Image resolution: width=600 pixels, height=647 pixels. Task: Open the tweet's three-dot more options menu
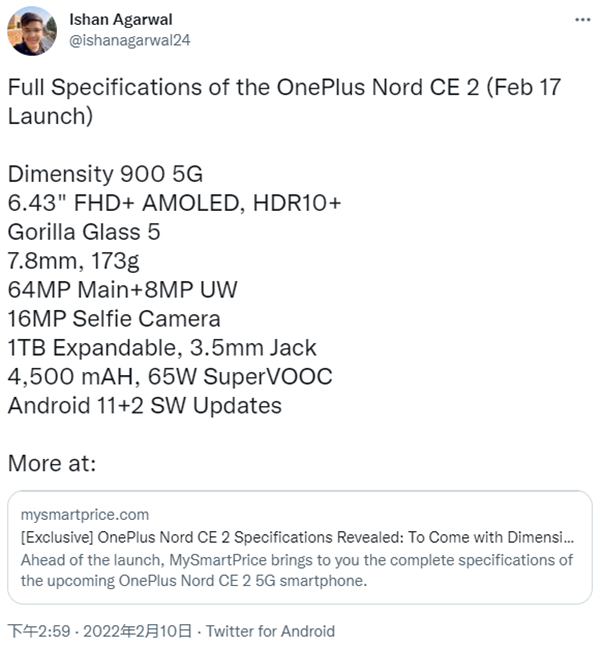coord(582,20)
